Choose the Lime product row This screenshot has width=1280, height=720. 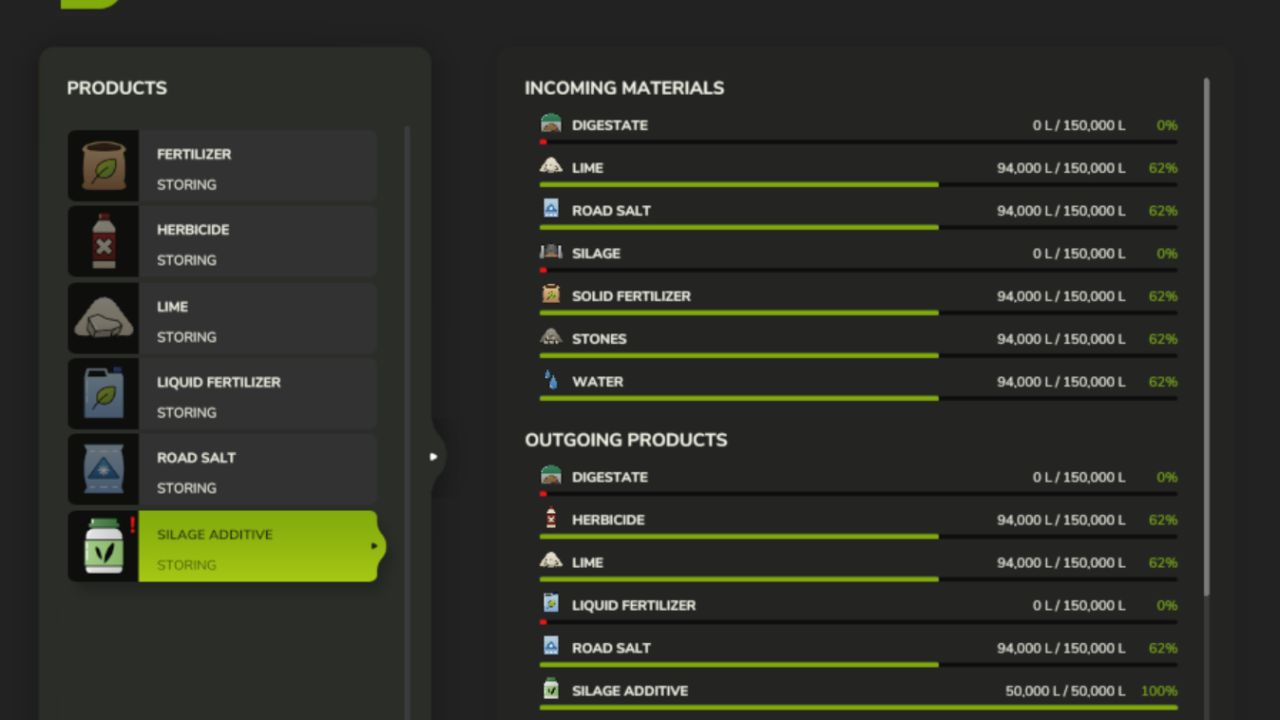[x=256, y=319]
